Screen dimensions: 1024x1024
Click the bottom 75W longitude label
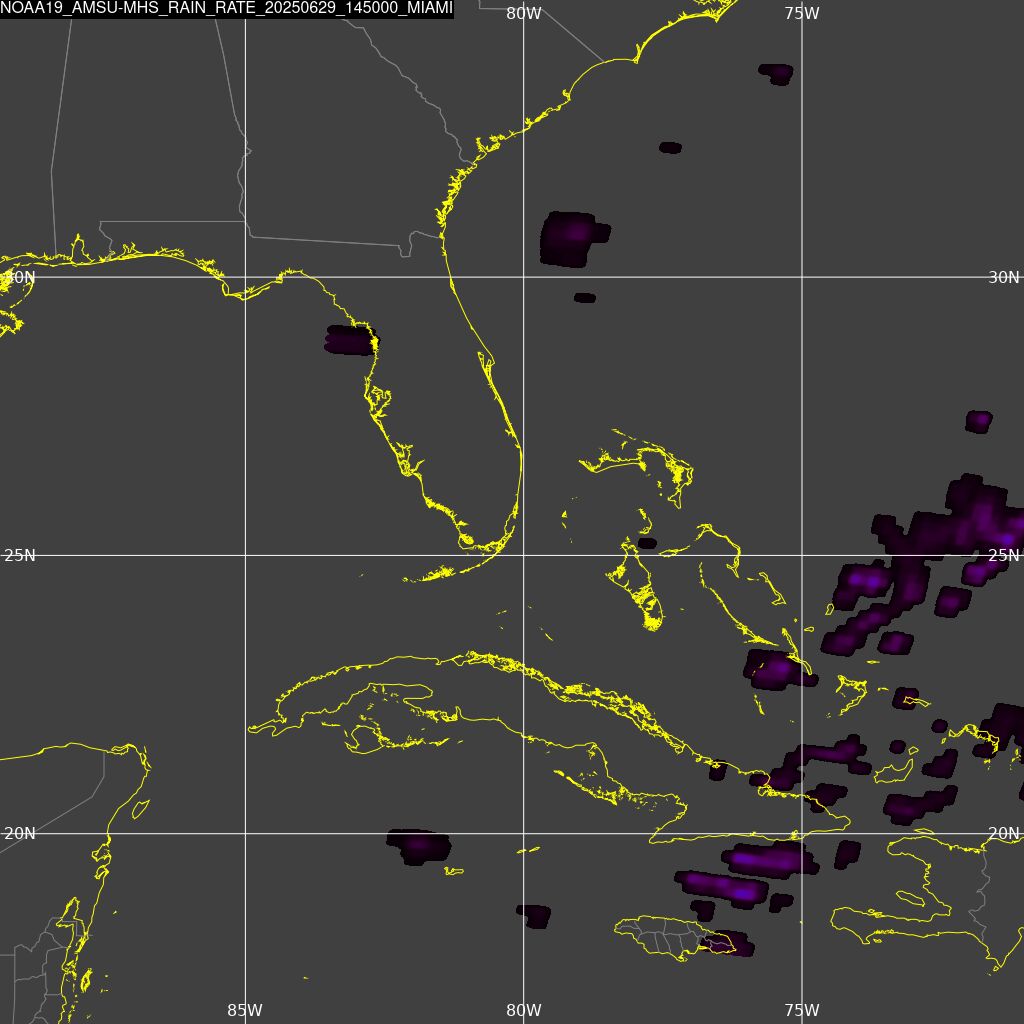pos(802,1010)
